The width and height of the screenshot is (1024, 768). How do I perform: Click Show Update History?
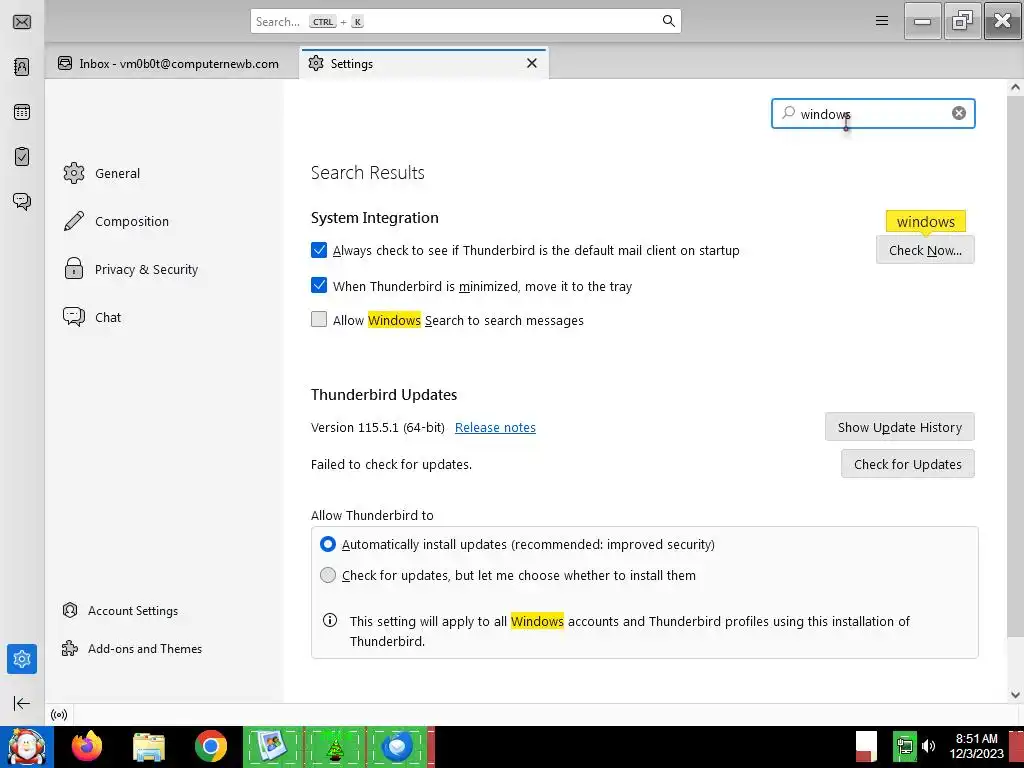(x=899, y=427)
